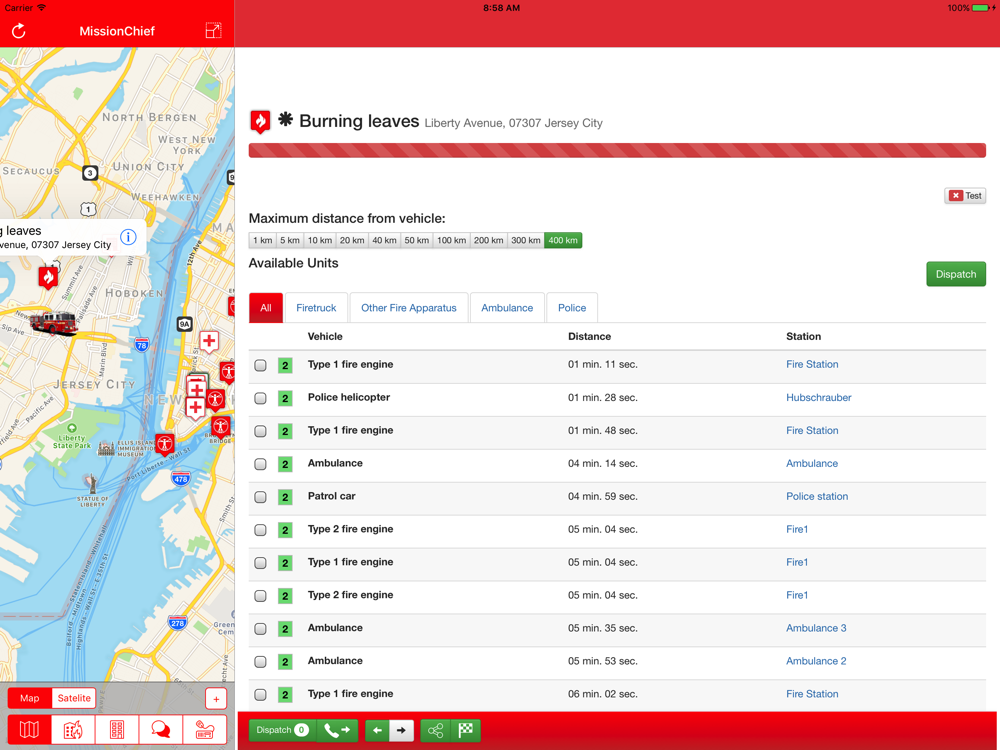Check Type 1 fire engine 01 min. 48 sec.

point(260,431)
